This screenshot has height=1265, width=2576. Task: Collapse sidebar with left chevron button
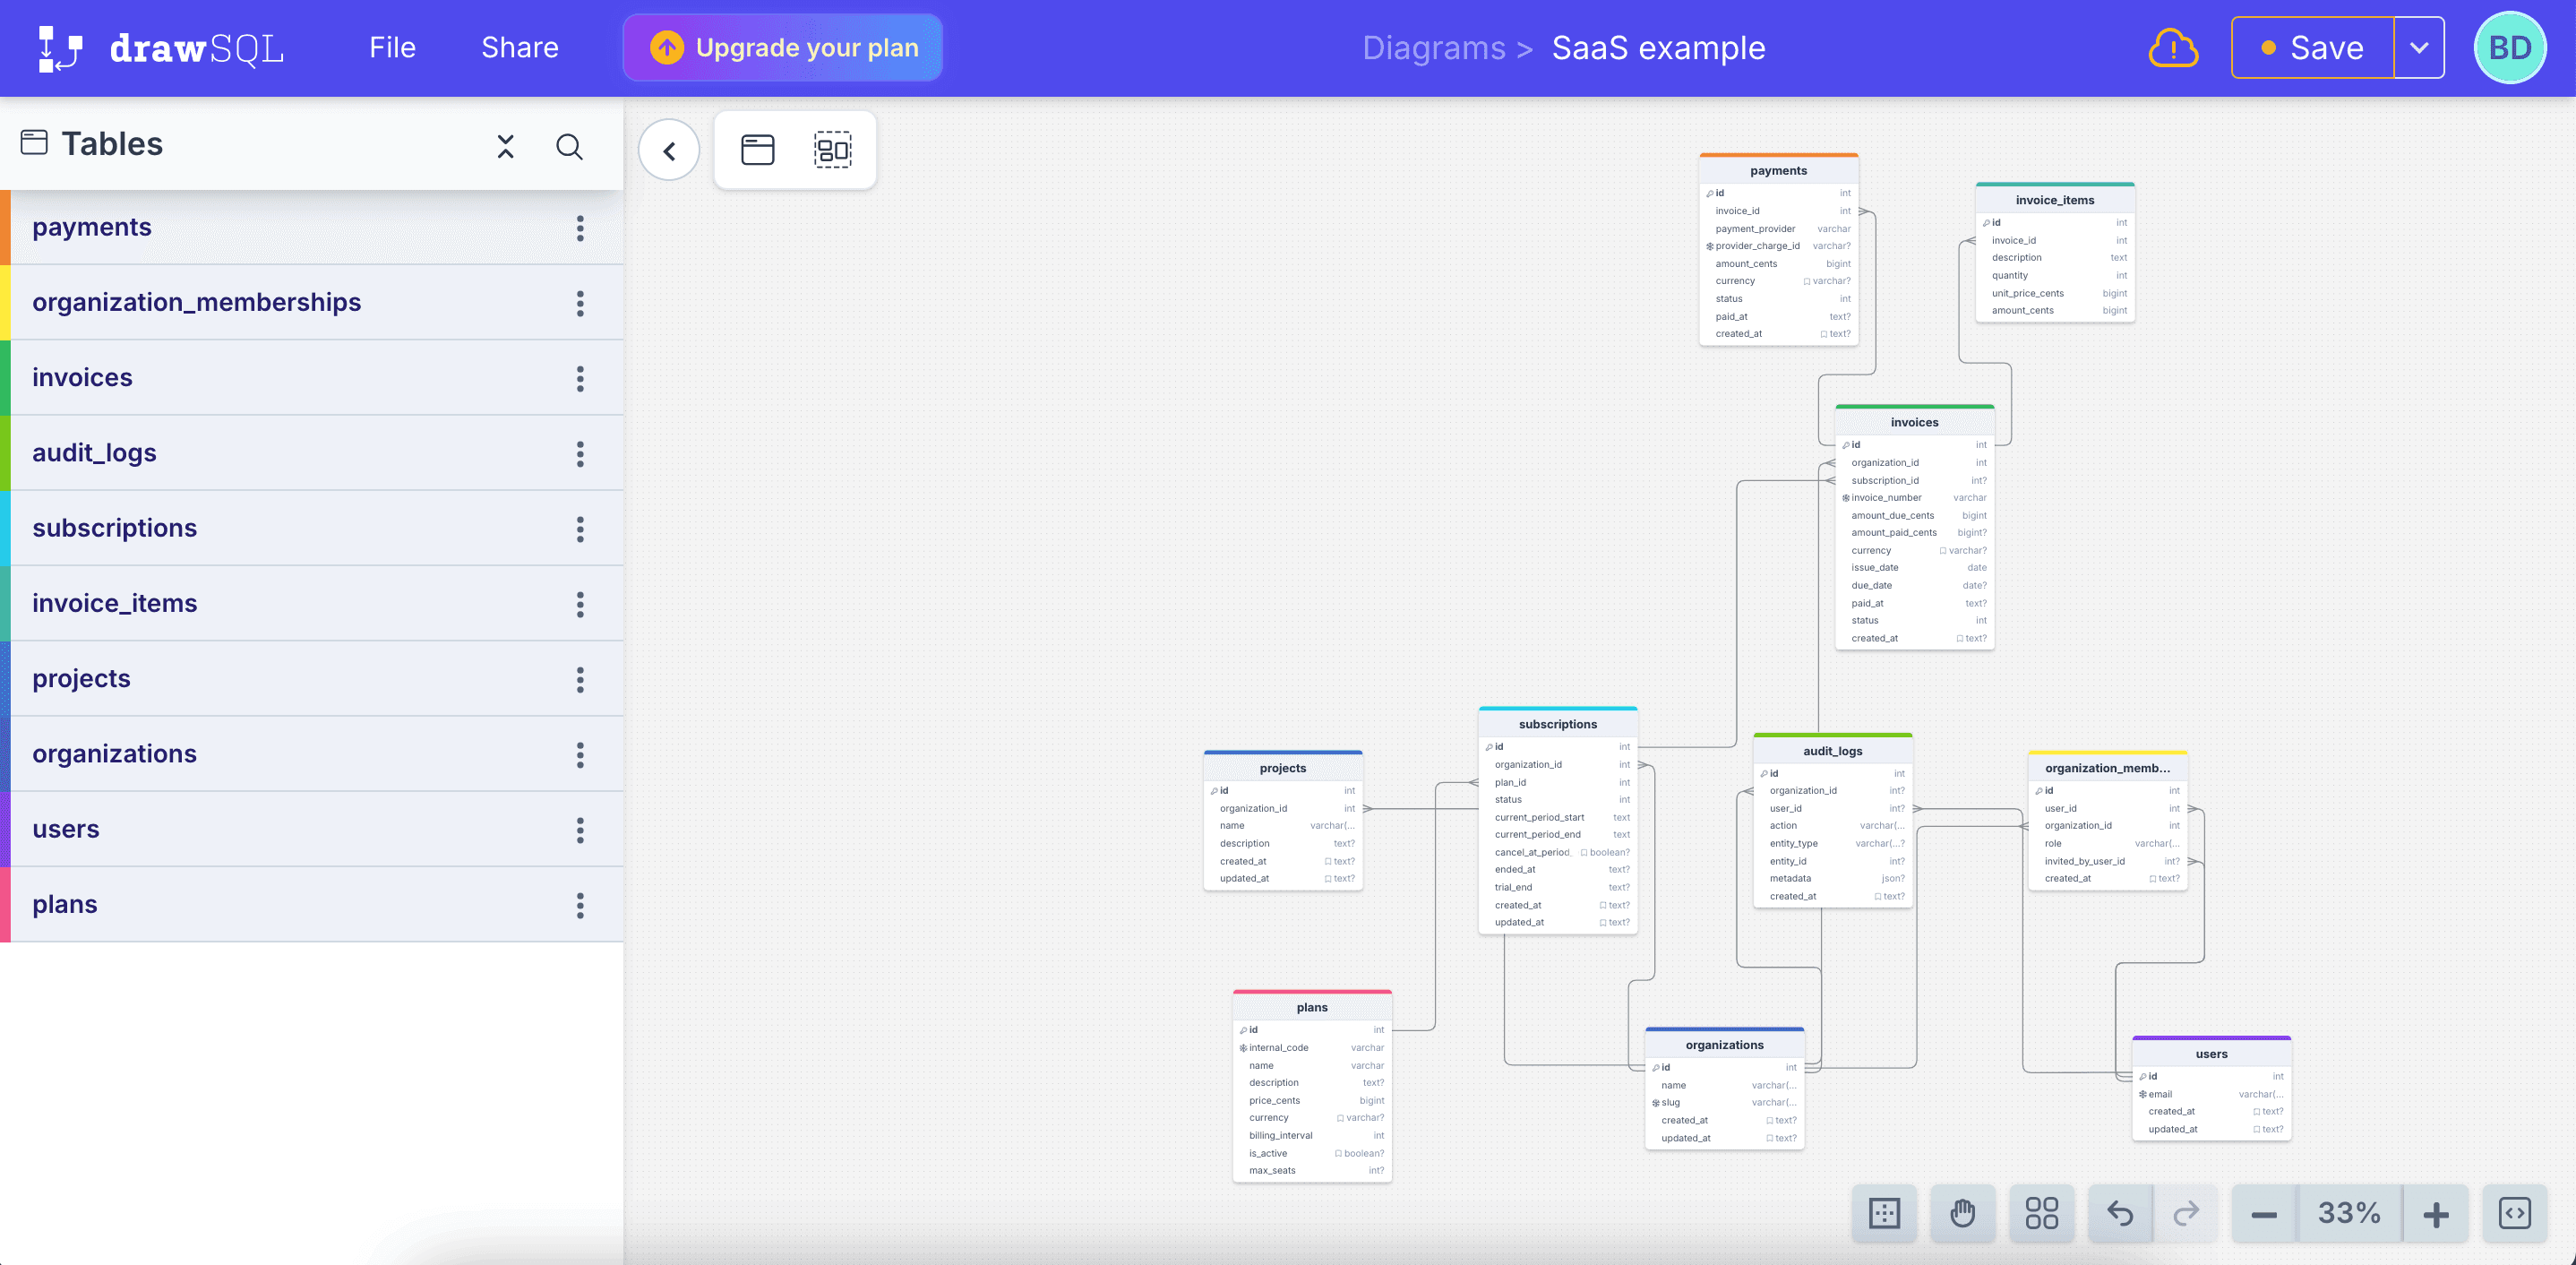pos(669,150)
